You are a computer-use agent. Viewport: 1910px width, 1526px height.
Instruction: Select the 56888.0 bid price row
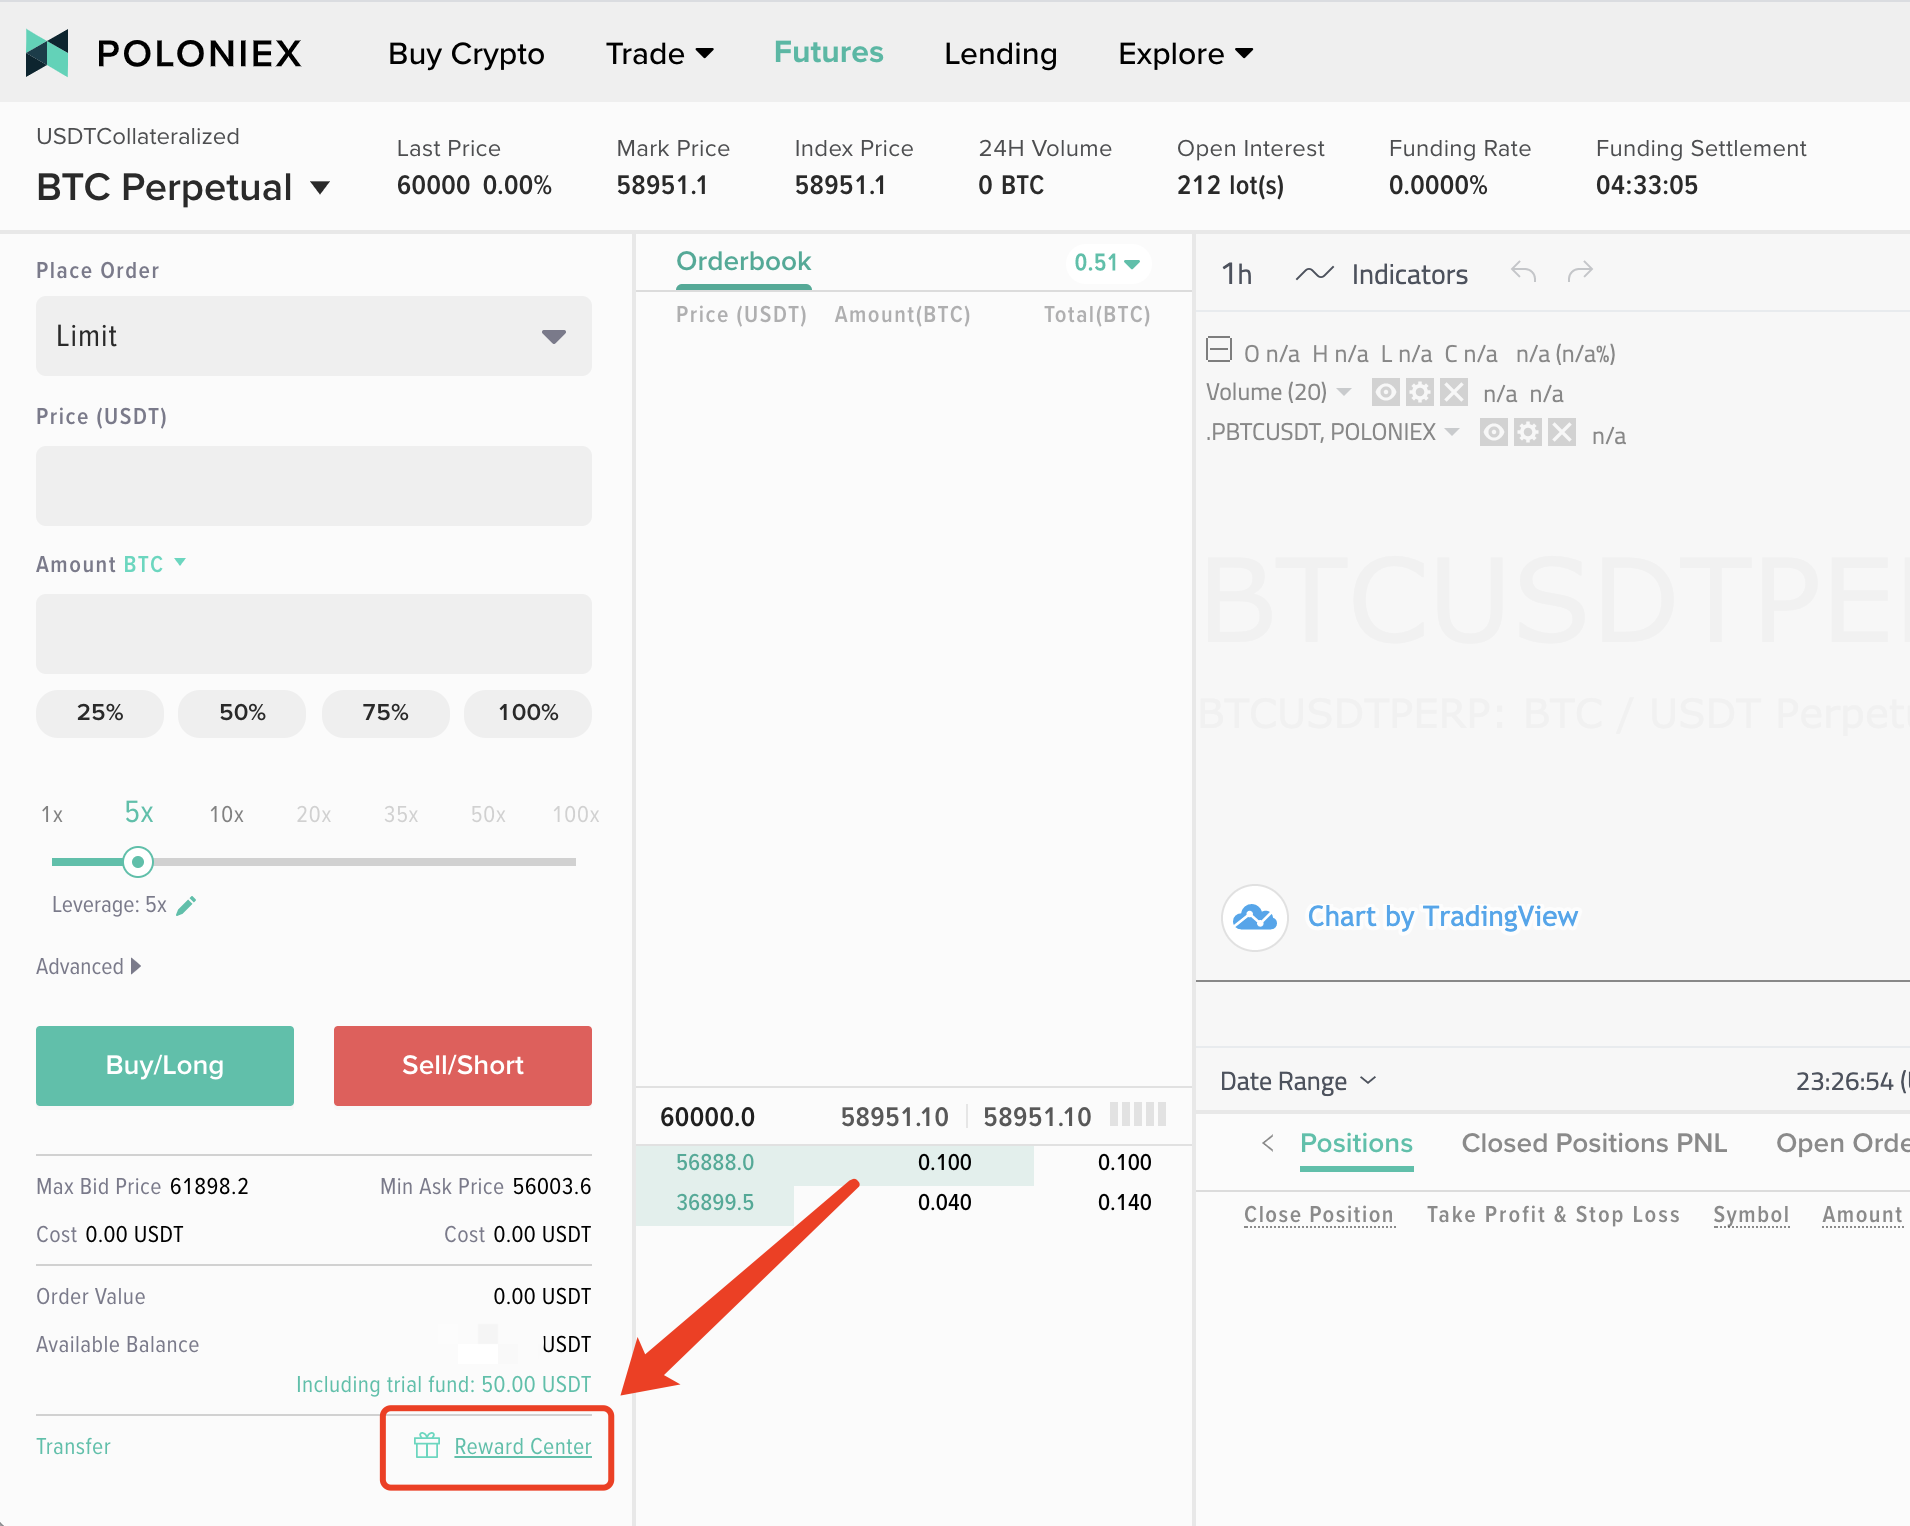[x=914, y=1163]
